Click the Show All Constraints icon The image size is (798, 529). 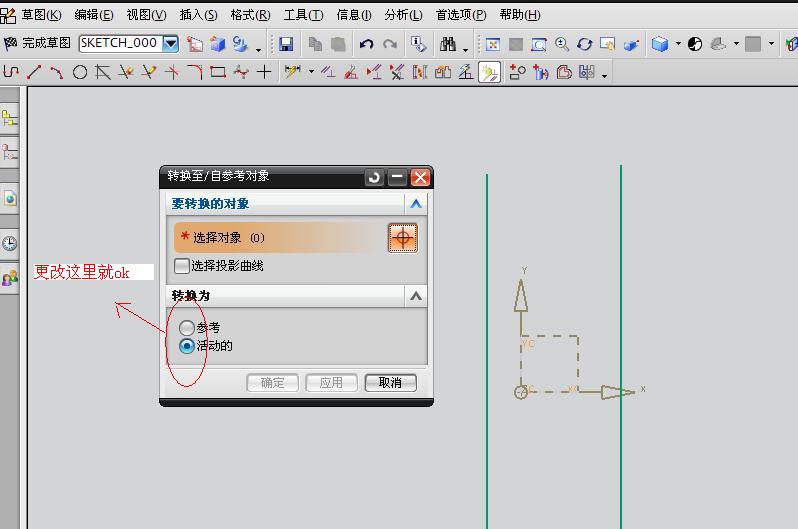(374, 72)
